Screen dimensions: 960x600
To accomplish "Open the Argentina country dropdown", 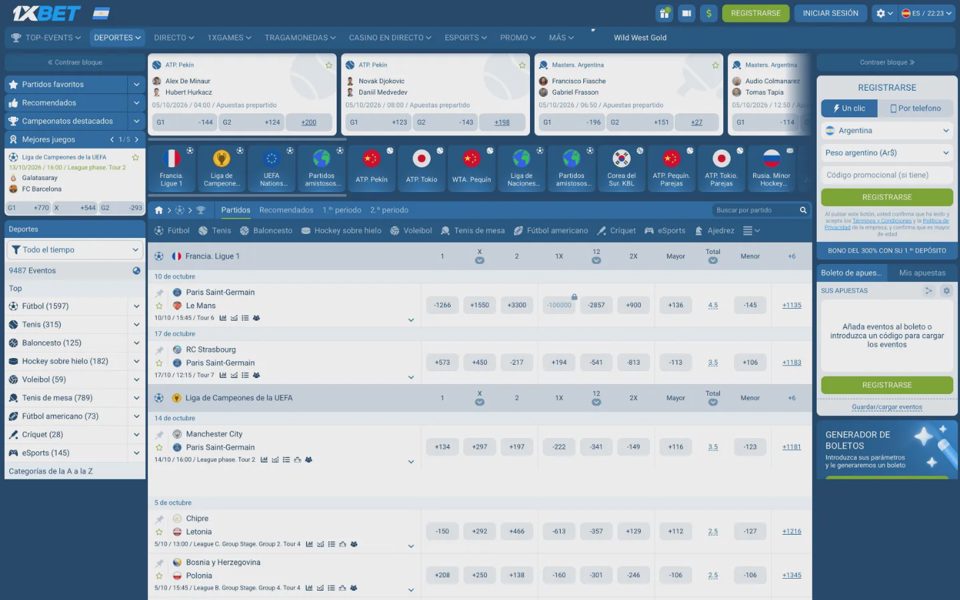I will (x=887, y=130).
